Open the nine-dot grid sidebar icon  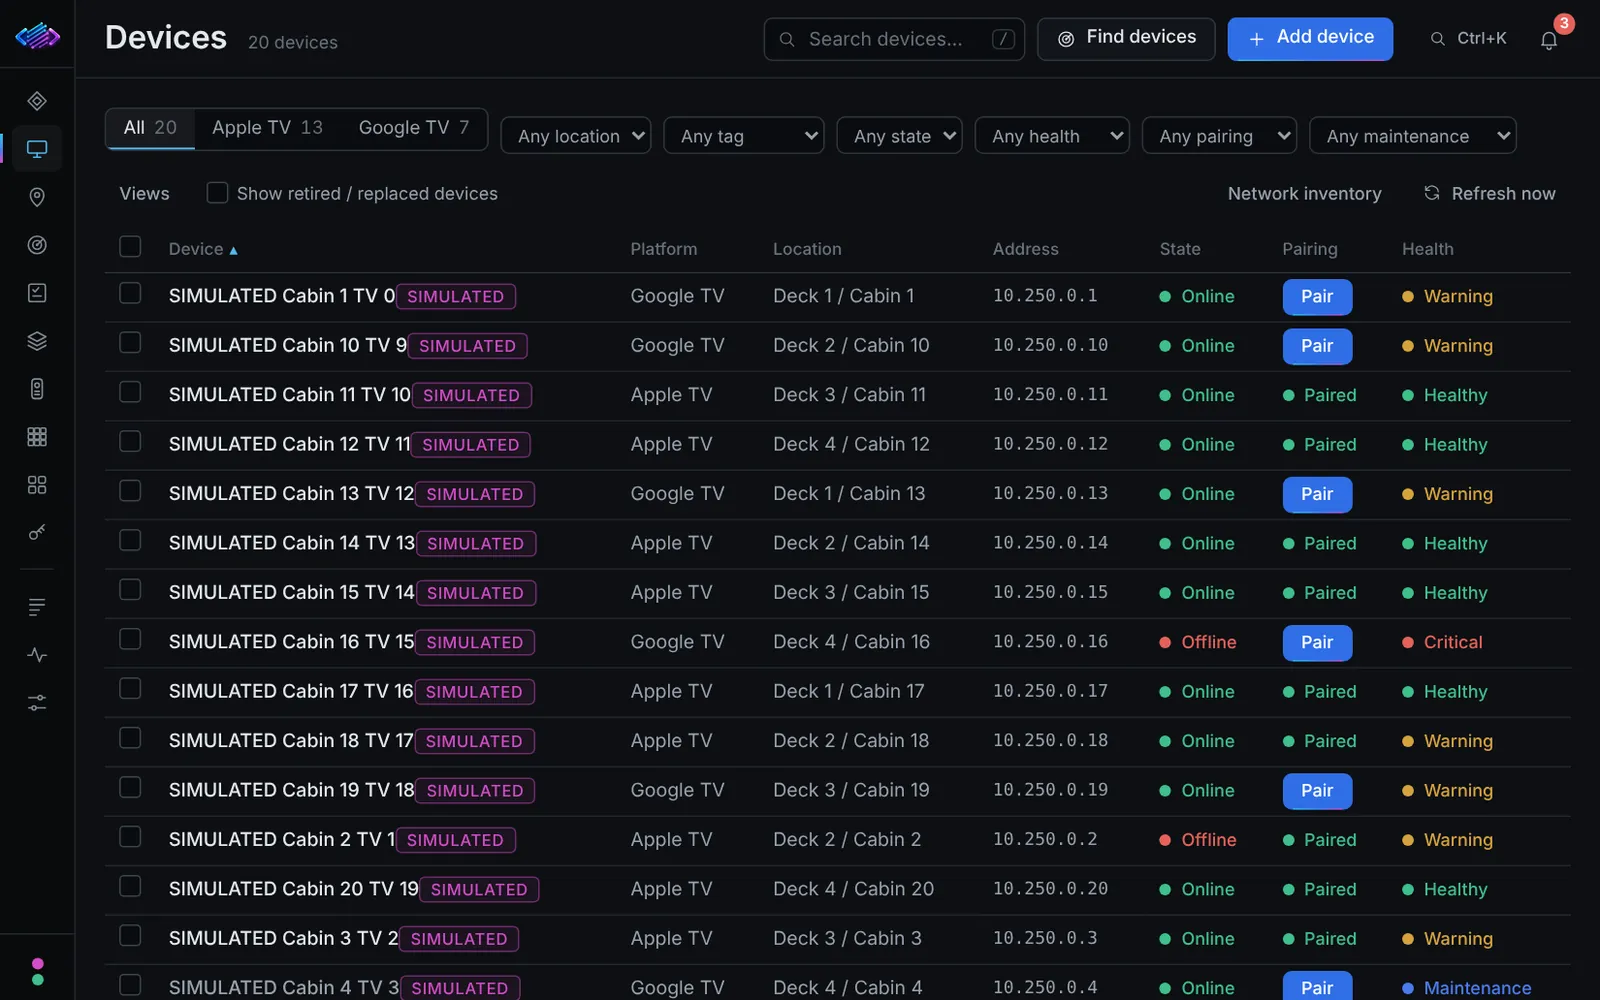click(37, 437)
